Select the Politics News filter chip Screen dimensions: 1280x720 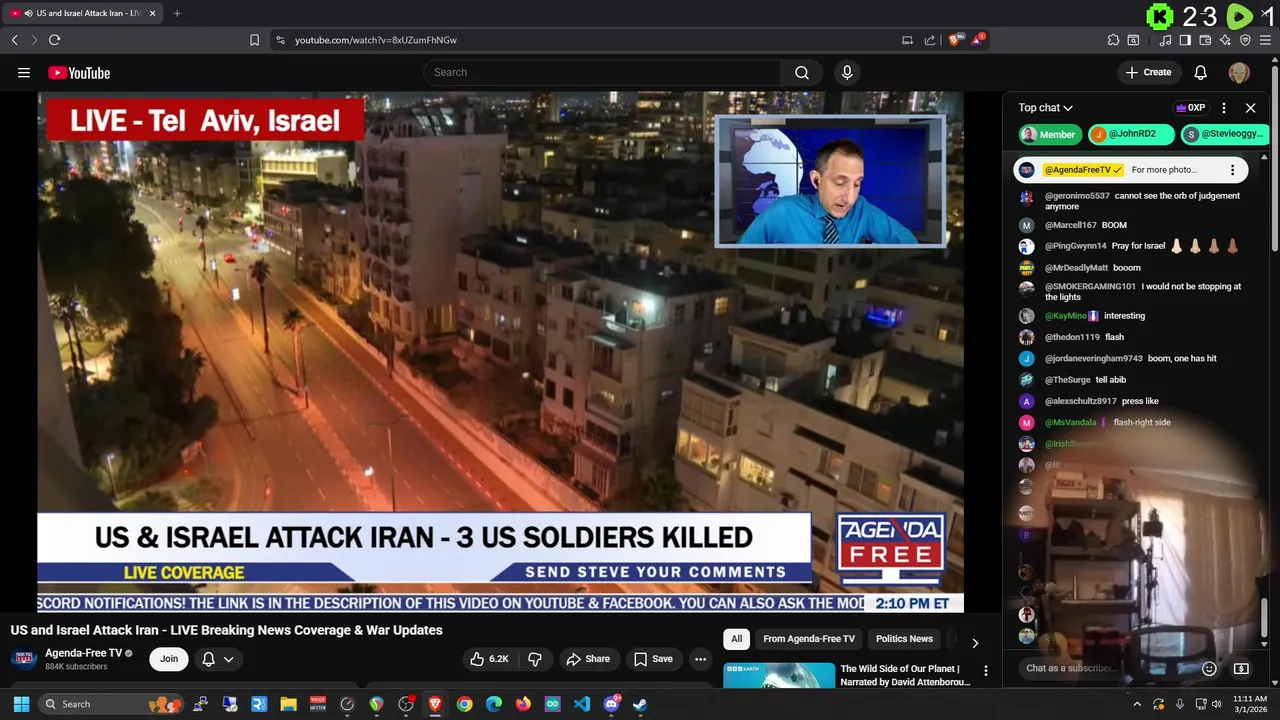904,639
